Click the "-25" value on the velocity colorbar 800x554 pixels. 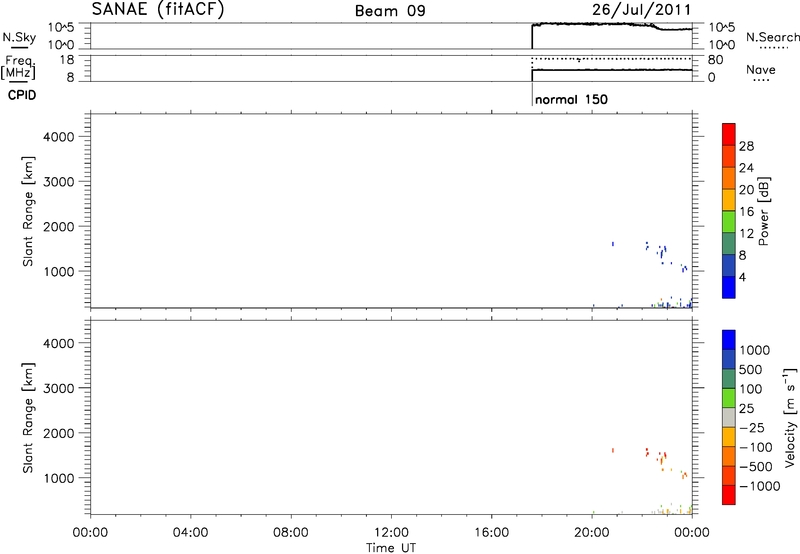(751, 428)
